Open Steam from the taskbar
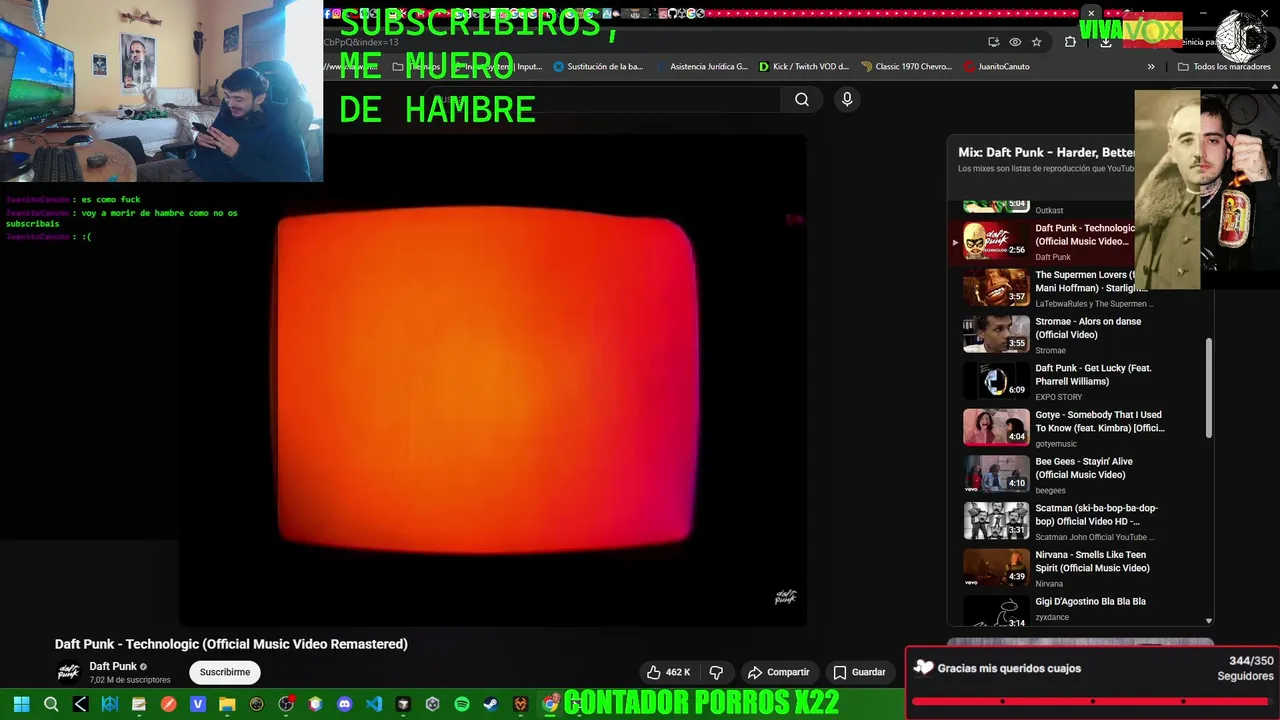Viewport: 1280px width, 720px height. [491, 704]
